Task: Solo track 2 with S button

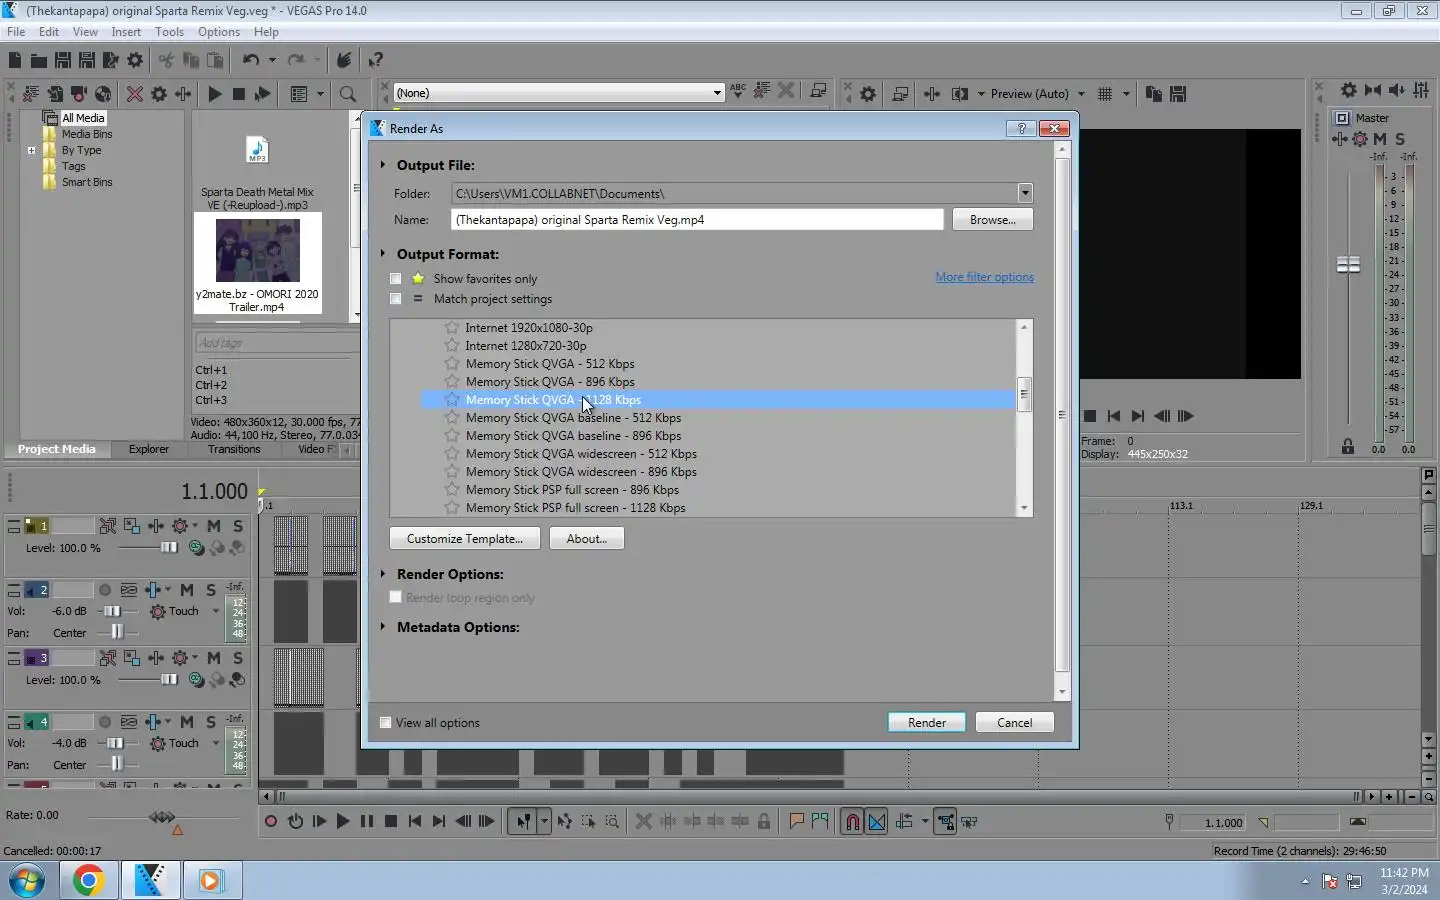Action: 211,590
